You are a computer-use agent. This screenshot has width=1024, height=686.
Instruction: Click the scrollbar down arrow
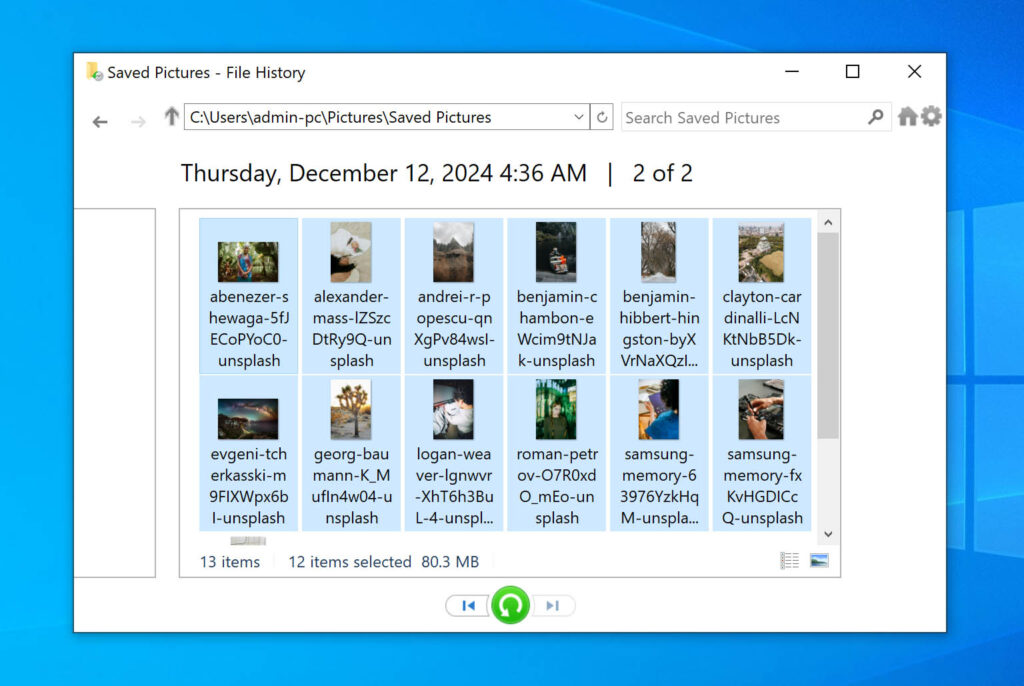tap(828, 534)
